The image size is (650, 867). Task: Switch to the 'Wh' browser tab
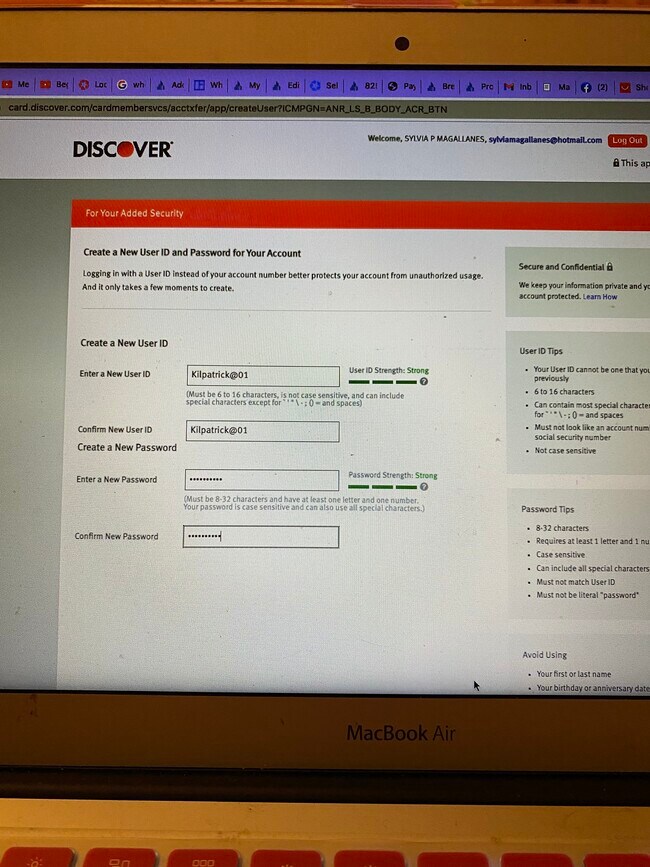208,85
